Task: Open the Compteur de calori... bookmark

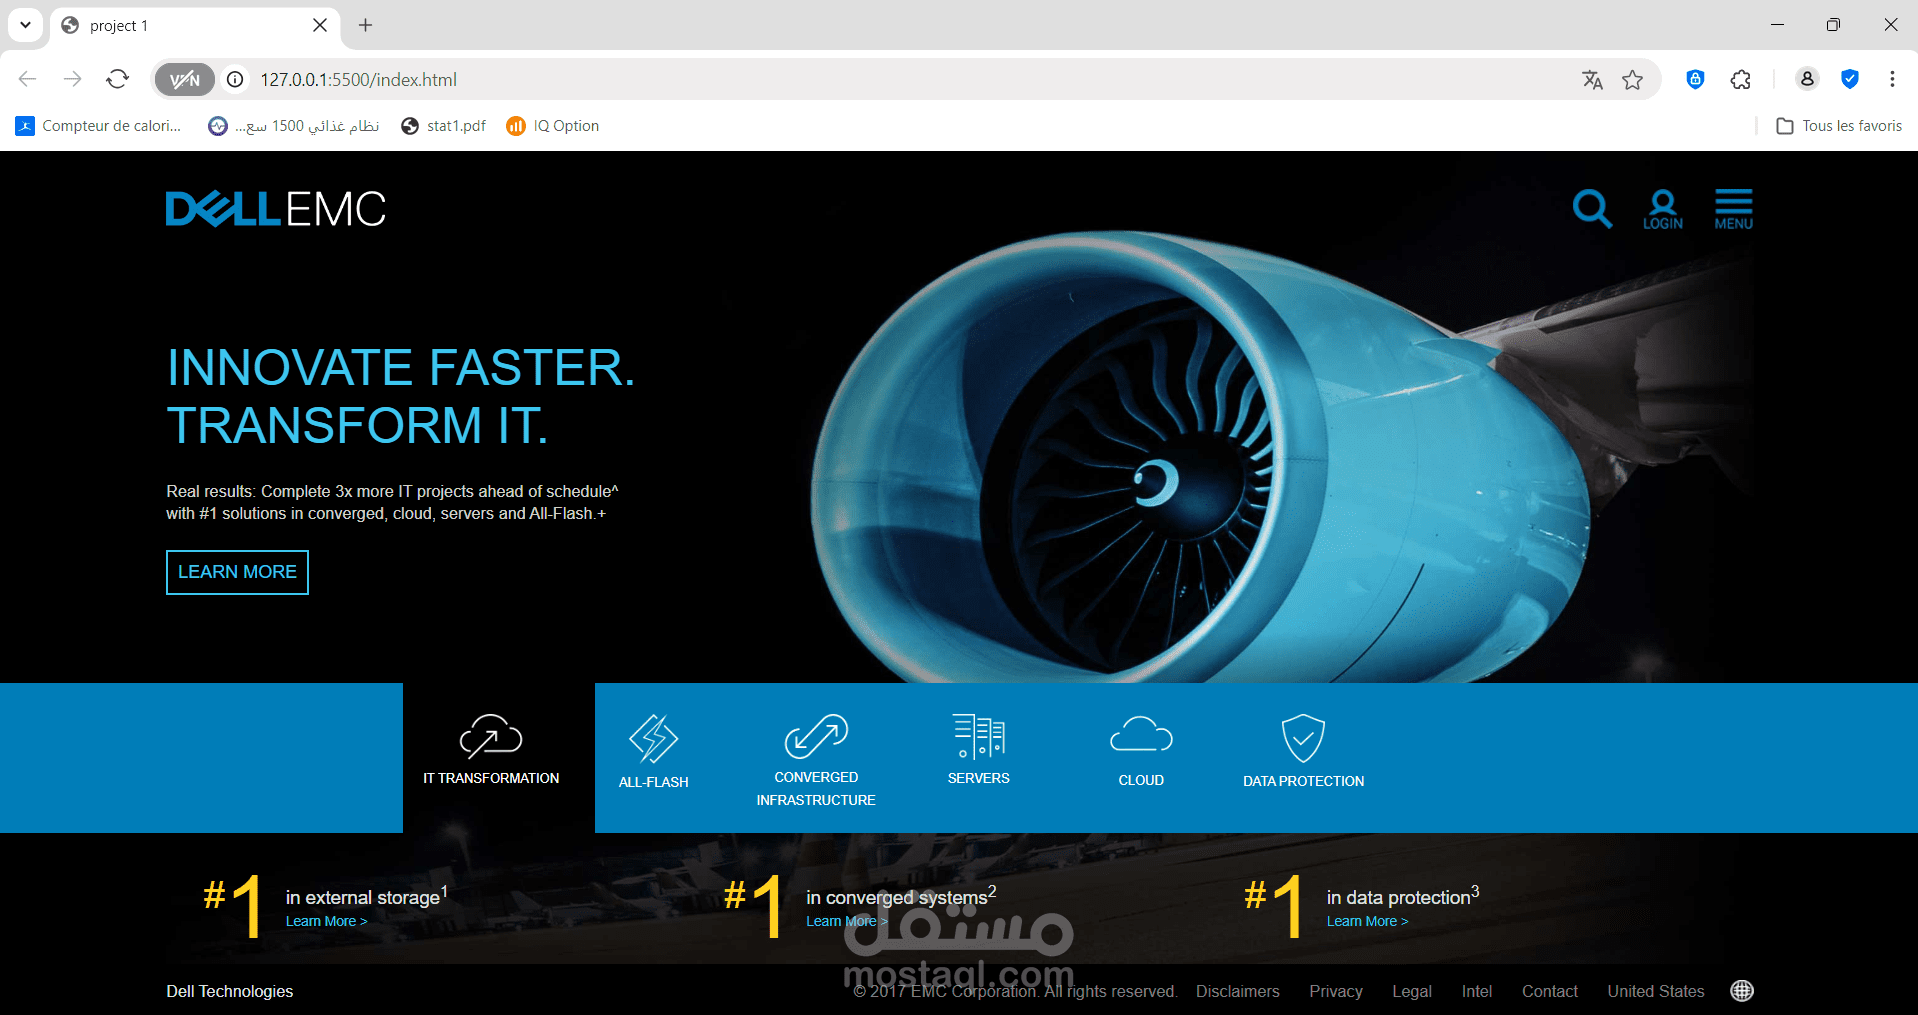Action: (98, 126)
